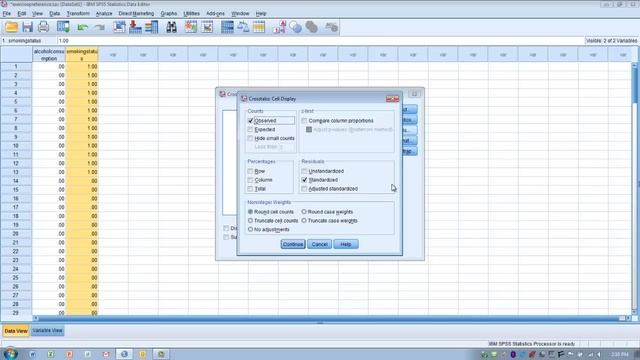Uncheck the Observed counts checkbox
Image resolution: width=640 pixels, height=360 pixels.
point(250,121)
